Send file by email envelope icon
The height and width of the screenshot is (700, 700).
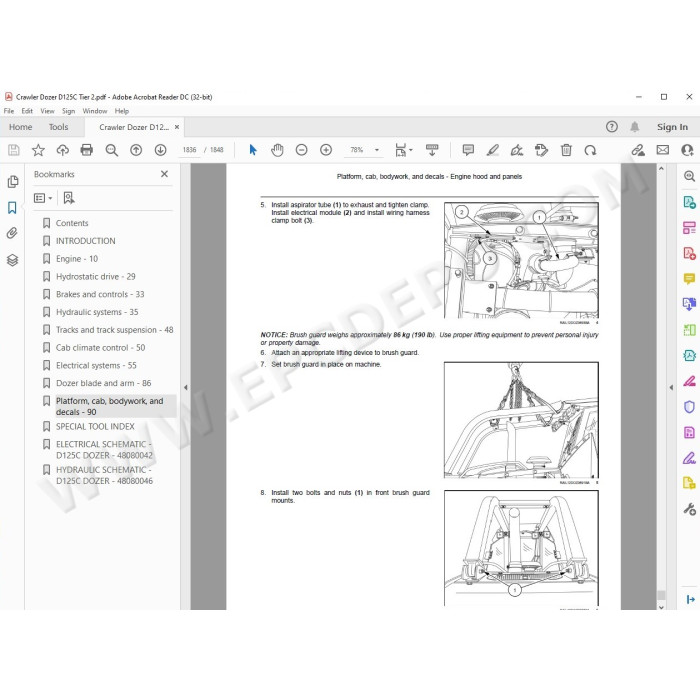662,150
